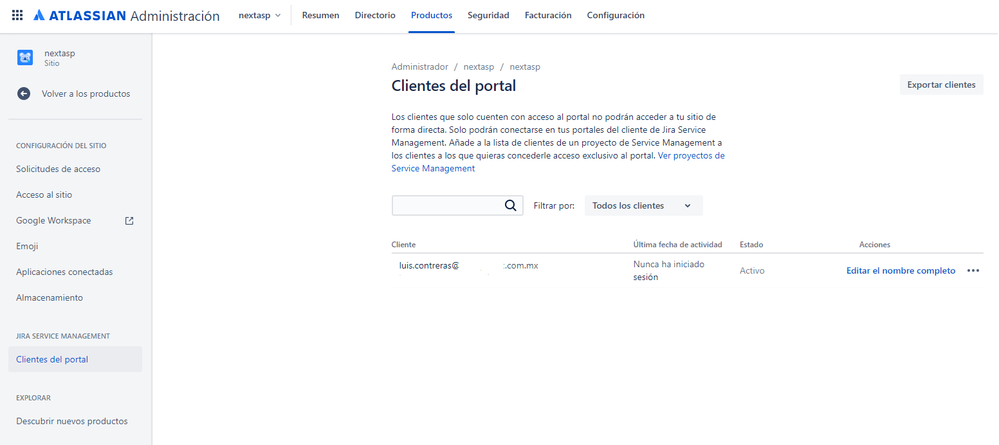This screenshot has width=999, height=445.
Task: Open the Todos los clientes filter dropdown
Action: click(x=643, y=205)
